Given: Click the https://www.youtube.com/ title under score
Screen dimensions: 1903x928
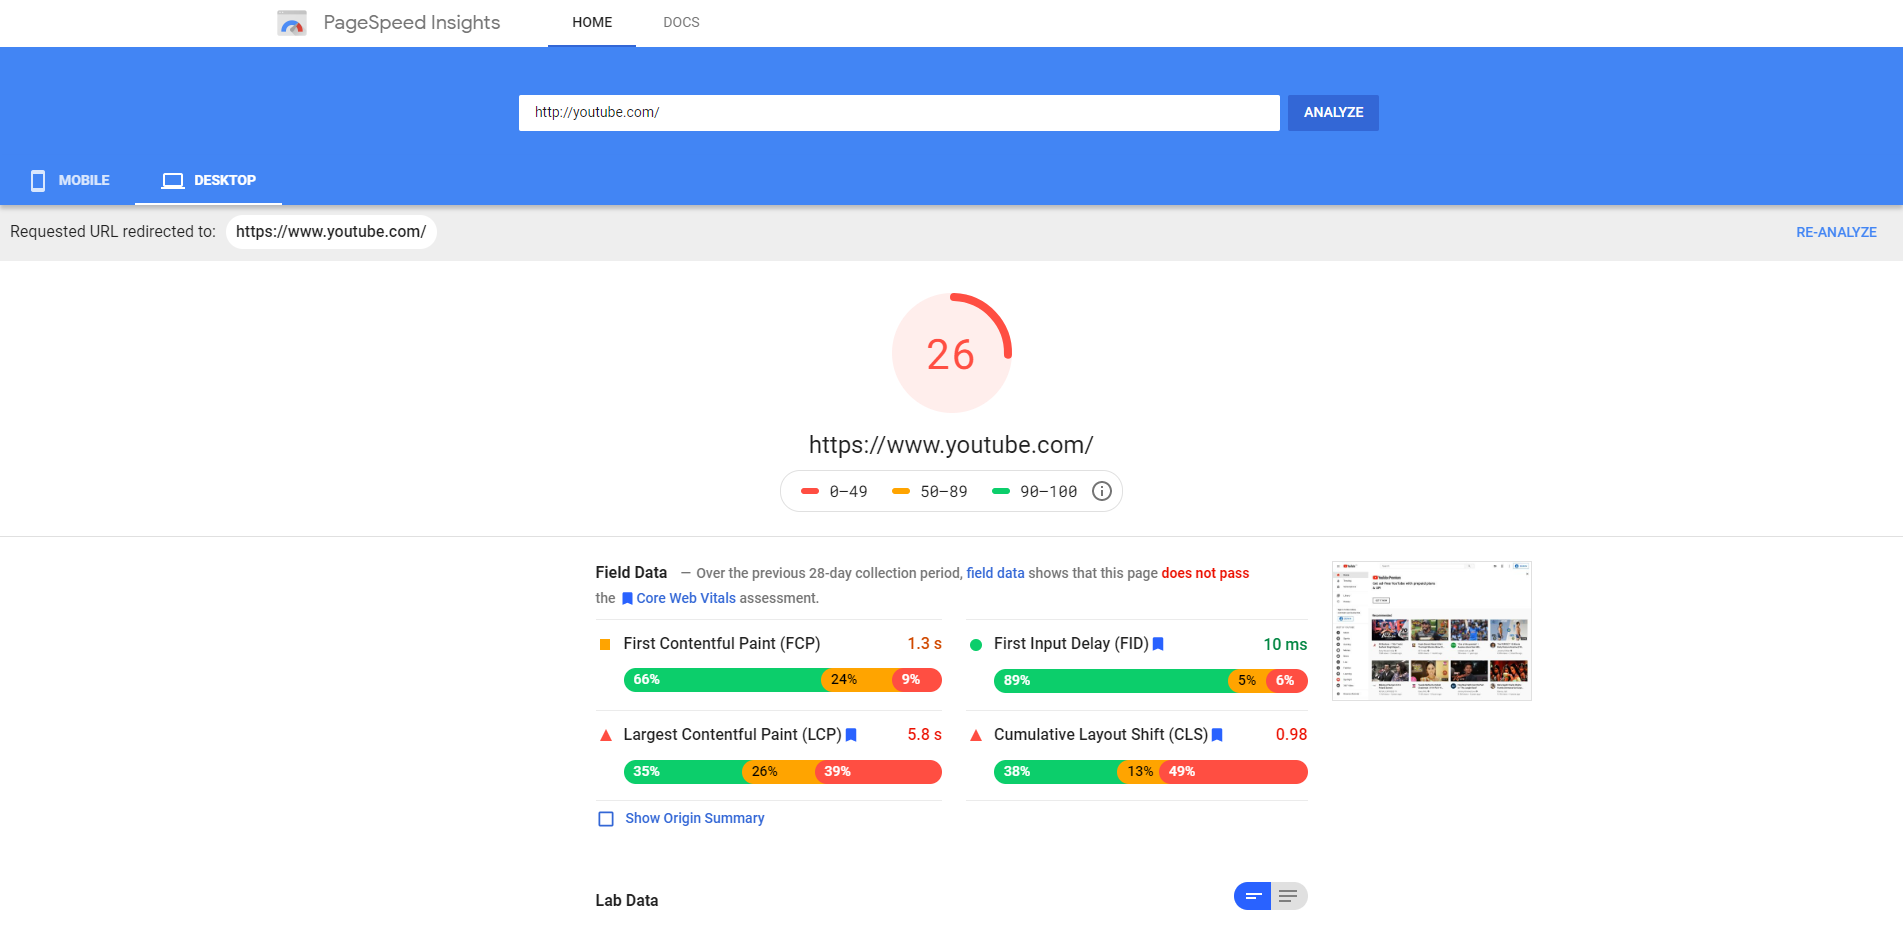Looking at the screenshot, I should tap(951, 445).
